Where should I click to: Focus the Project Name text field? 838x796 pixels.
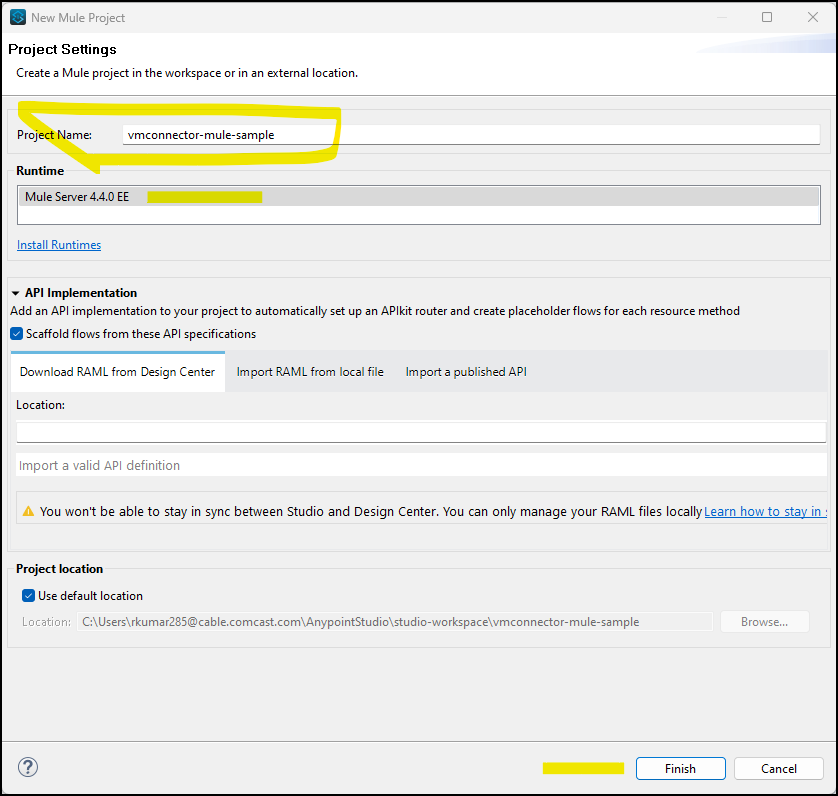[x=471, y=135]
